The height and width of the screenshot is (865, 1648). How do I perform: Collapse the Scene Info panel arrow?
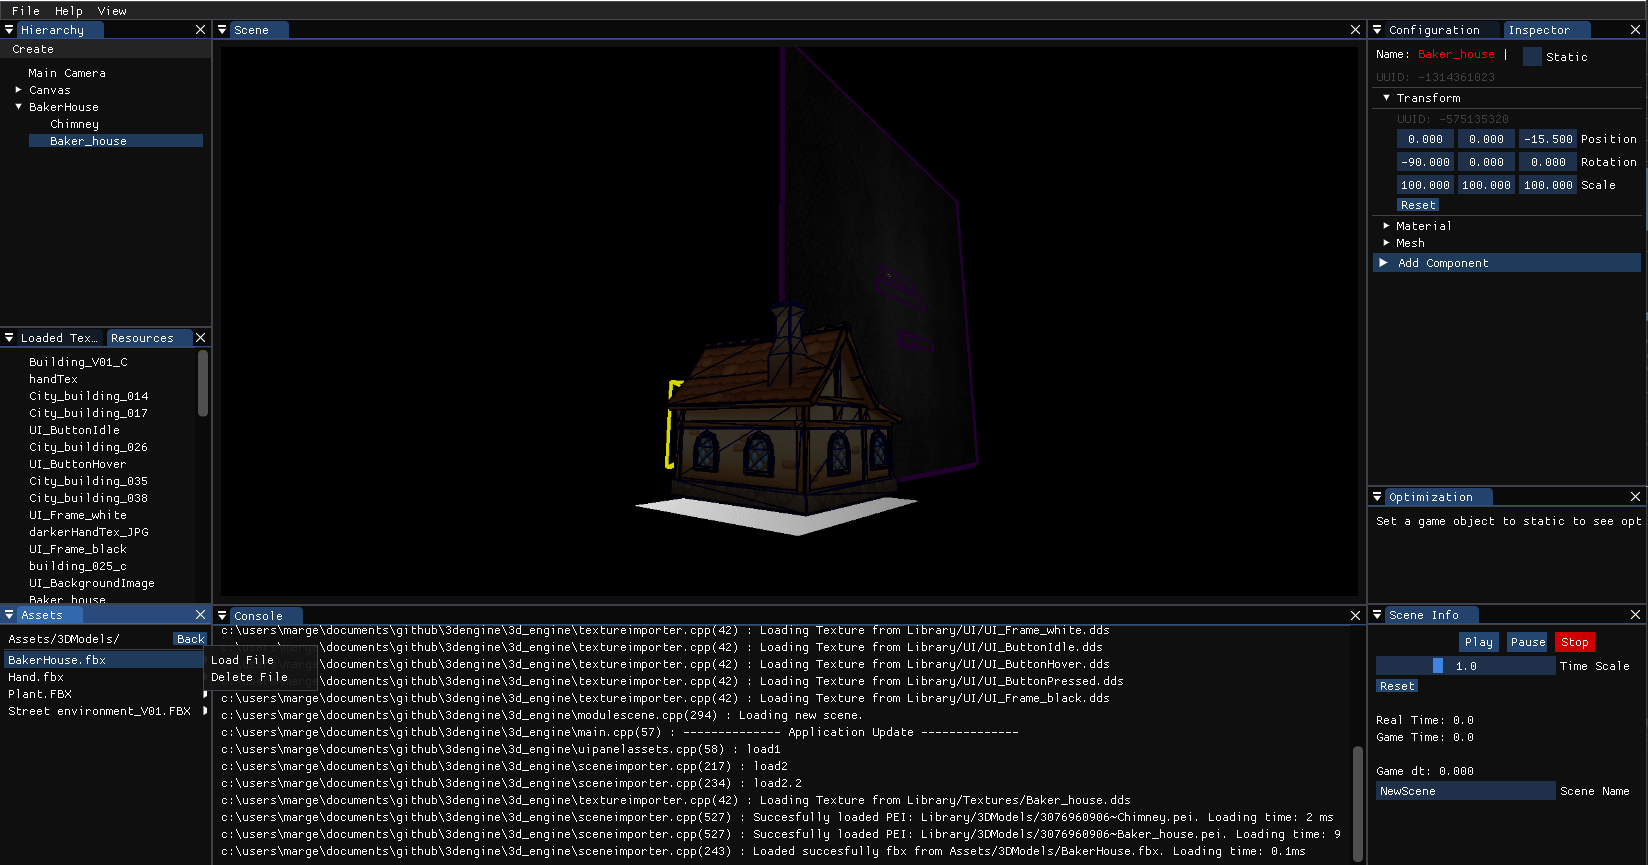tap(1377, 615)
